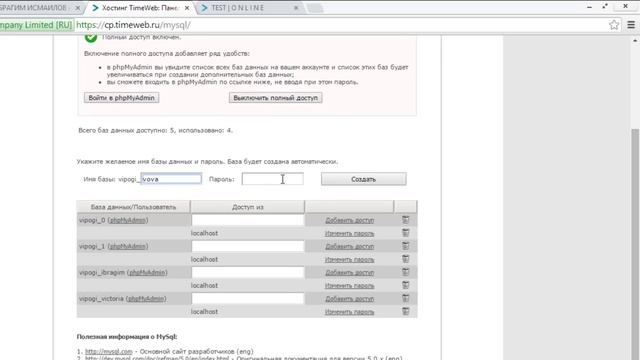Viewport: 640px width, 360px height.
Task: Switch to the TEST | ONLINE tab
Action: 250,8
